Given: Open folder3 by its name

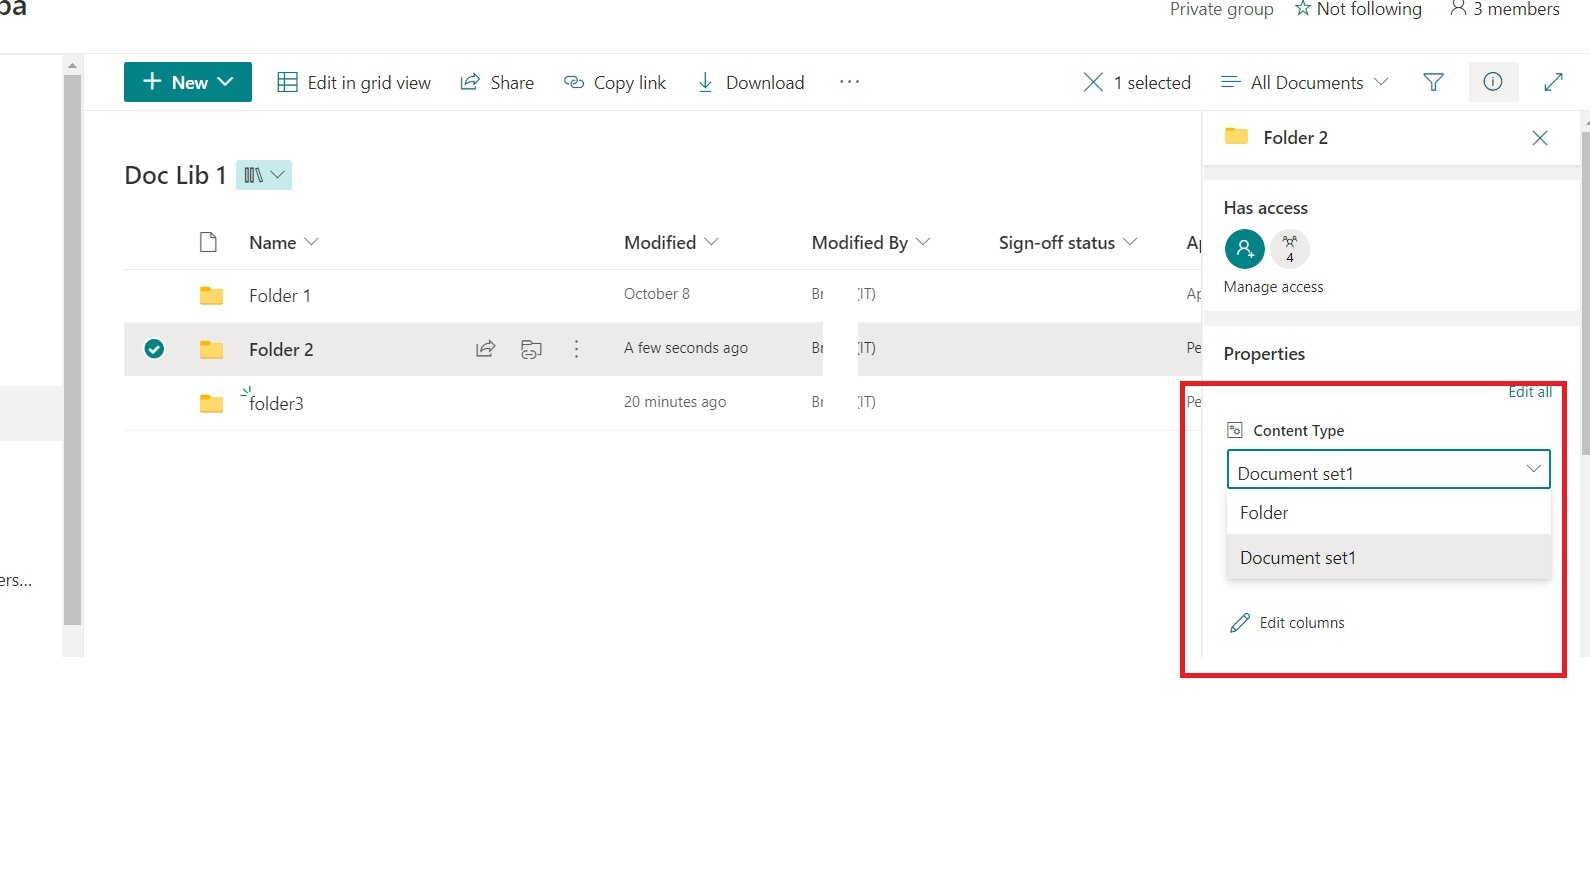Looking at the screenshot, I should (276, 403).
